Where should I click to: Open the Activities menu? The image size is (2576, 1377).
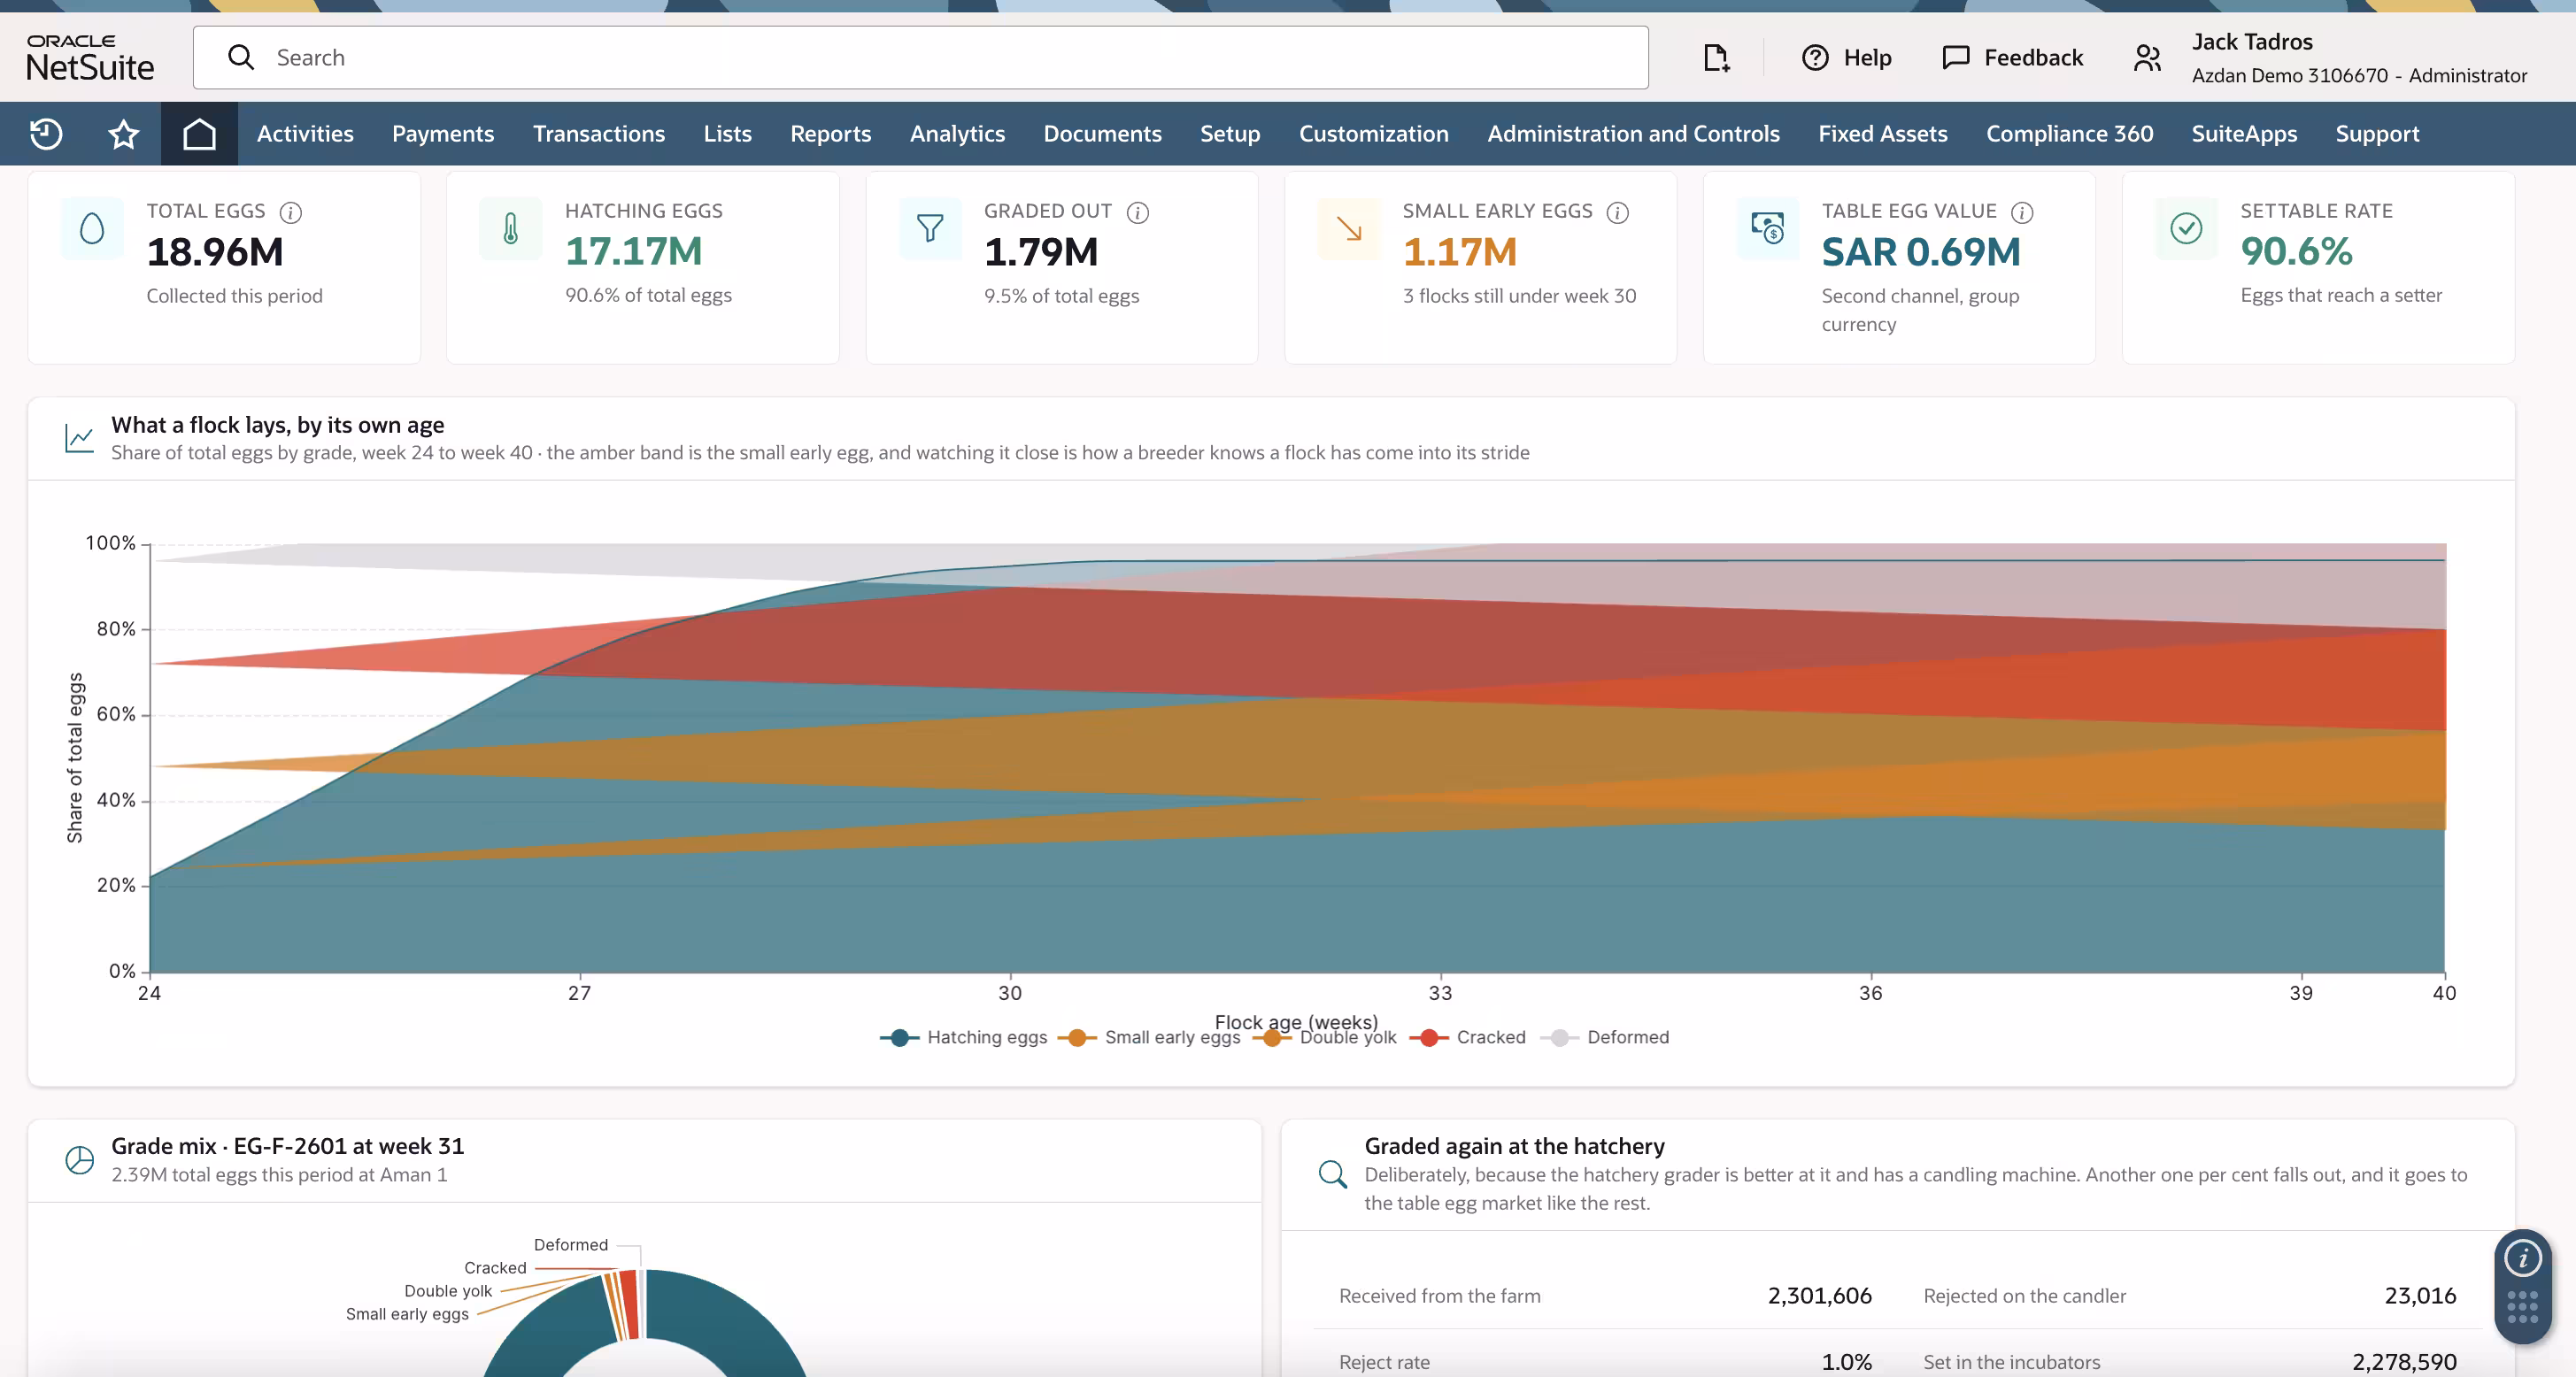(x=305, y=133)
